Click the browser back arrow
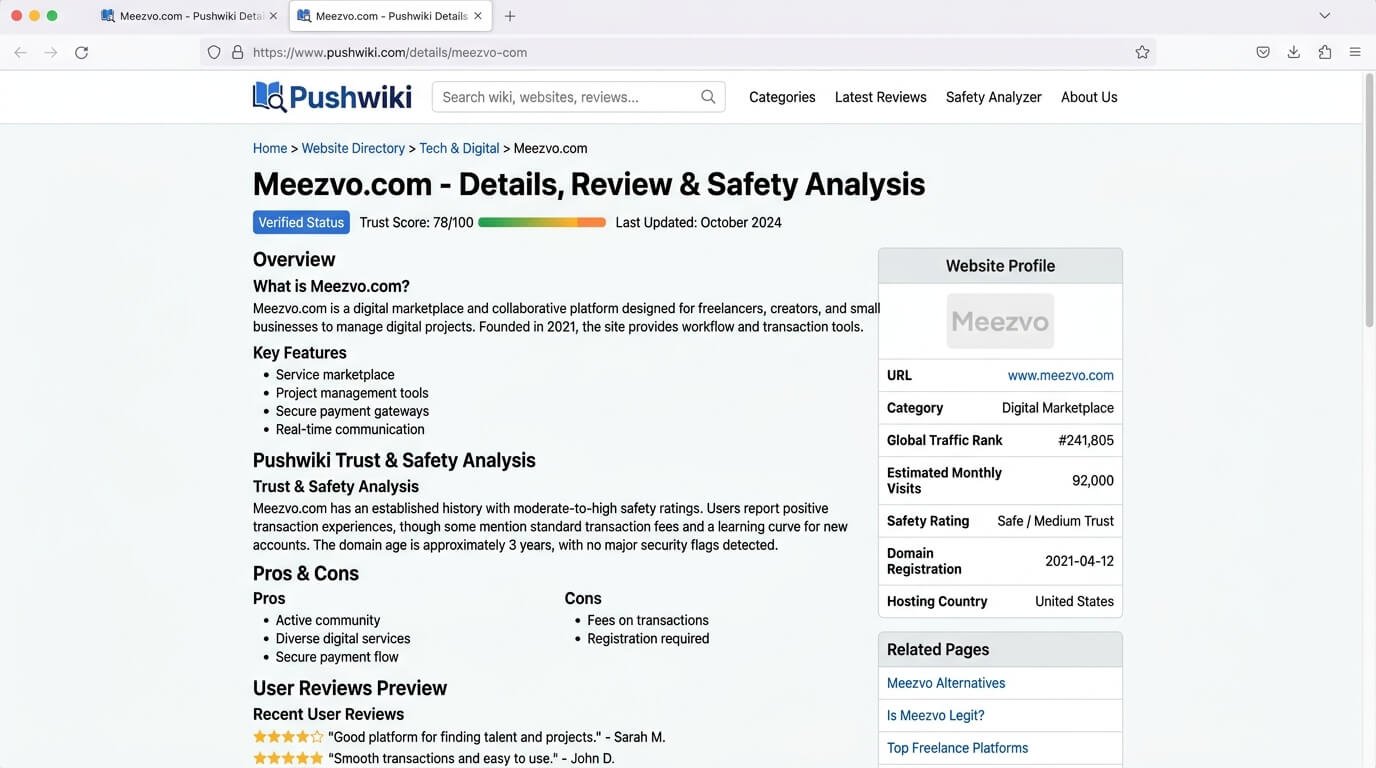 20,52
